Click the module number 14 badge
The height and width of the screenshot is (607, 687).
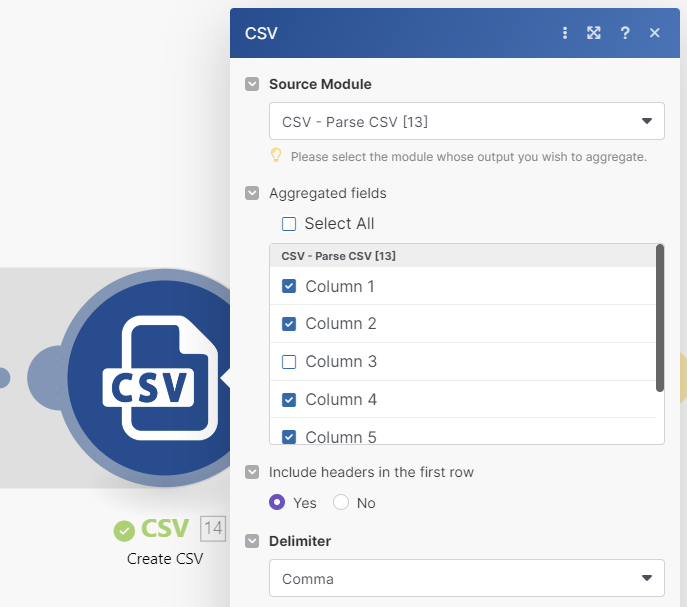214,528
